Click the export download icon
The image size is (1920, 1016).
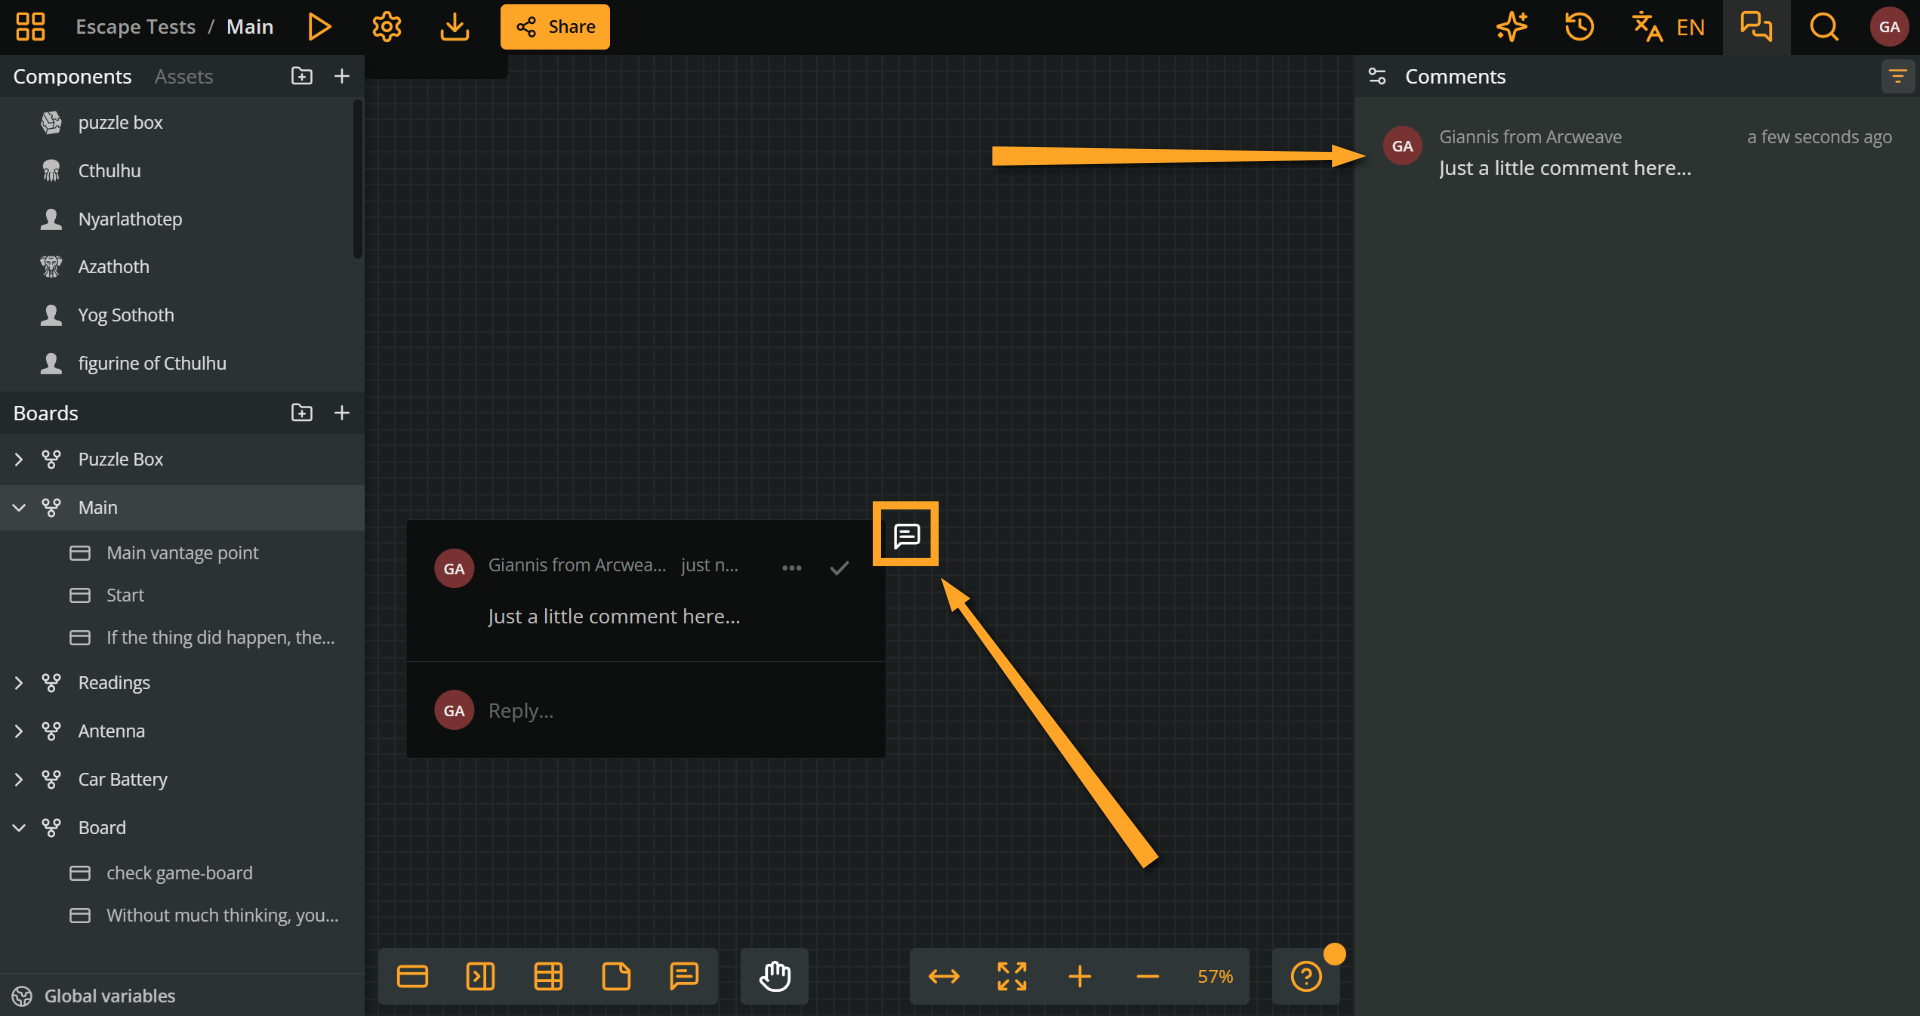point(455,27)
